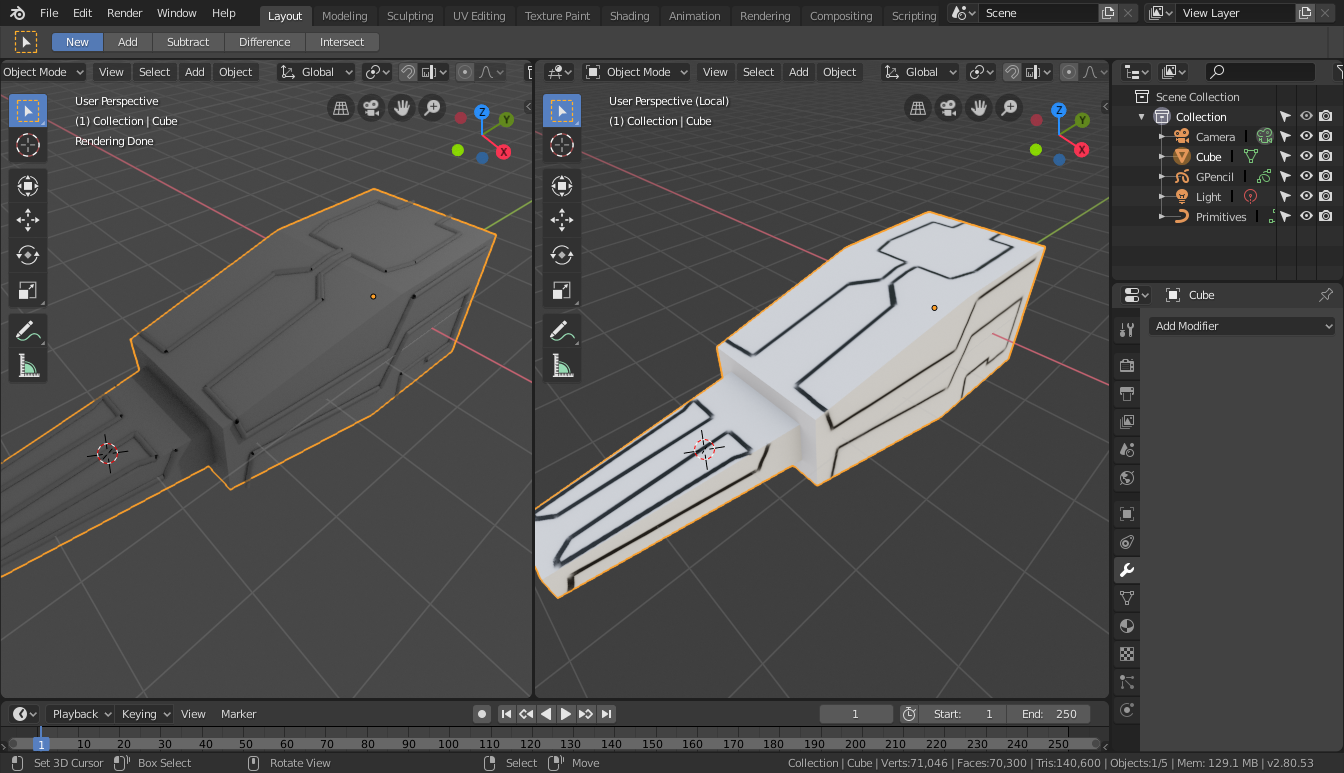Viewport: 1344px width, 773px height.
Task: Open the Add Modifier dropdown
Action: (1242, 326)
